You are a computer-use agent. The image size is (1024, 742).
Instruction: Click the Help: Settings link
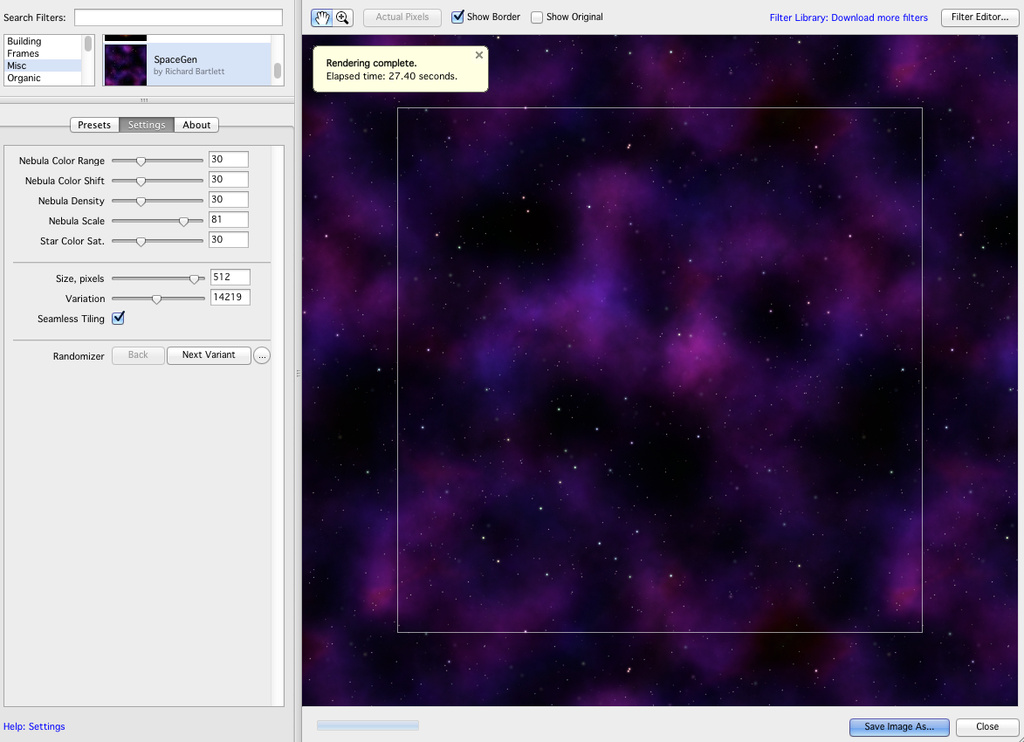coord(34,727)
